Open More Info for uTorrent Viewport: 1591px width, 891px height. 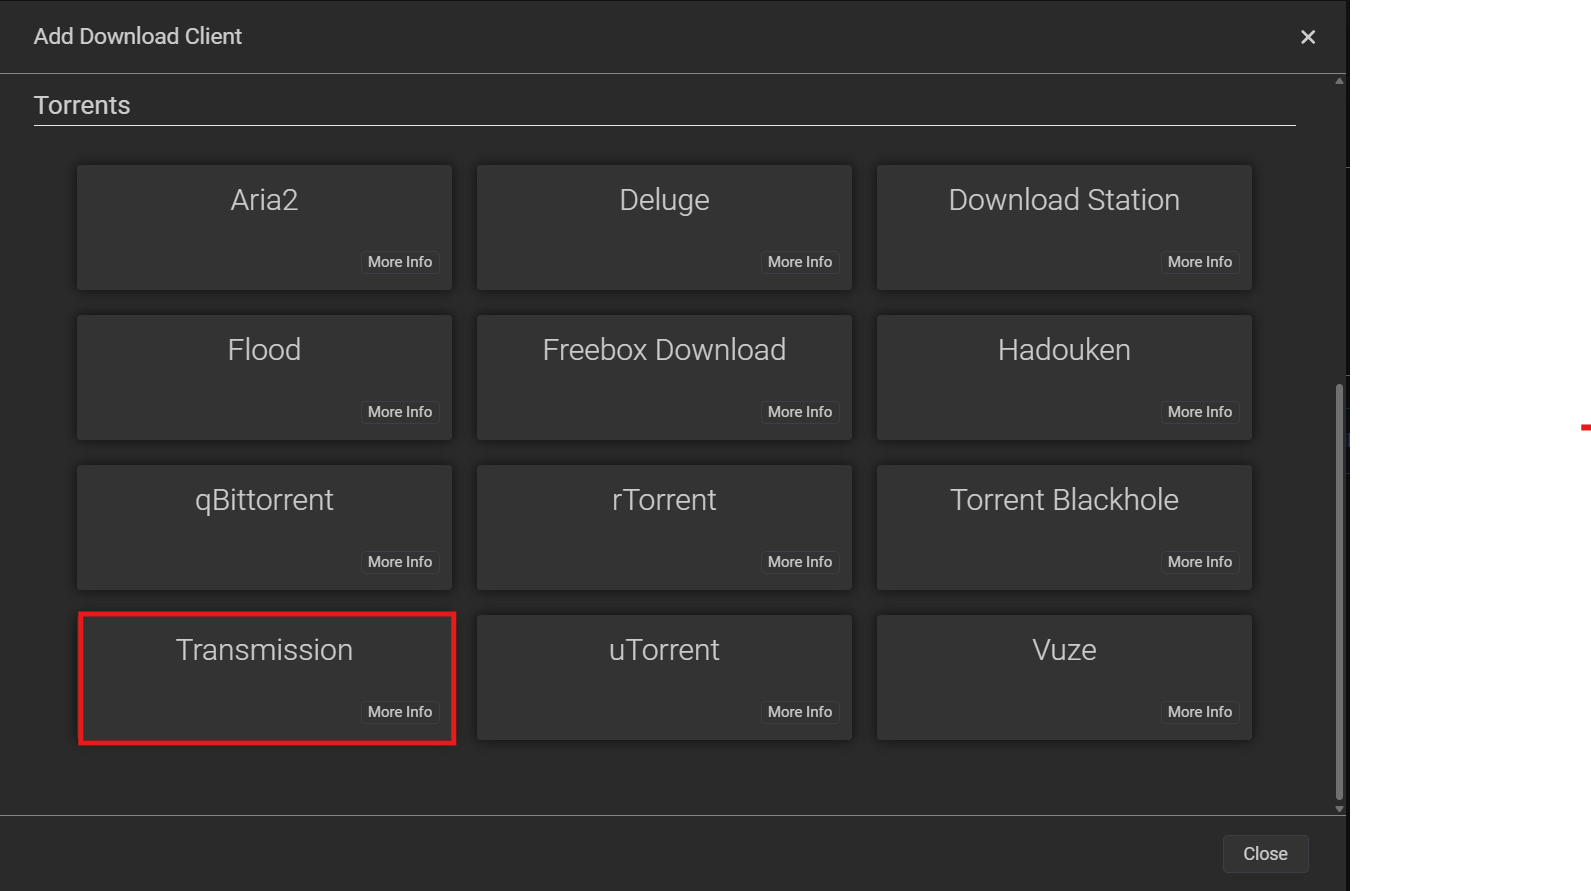[x=800, y=712]
